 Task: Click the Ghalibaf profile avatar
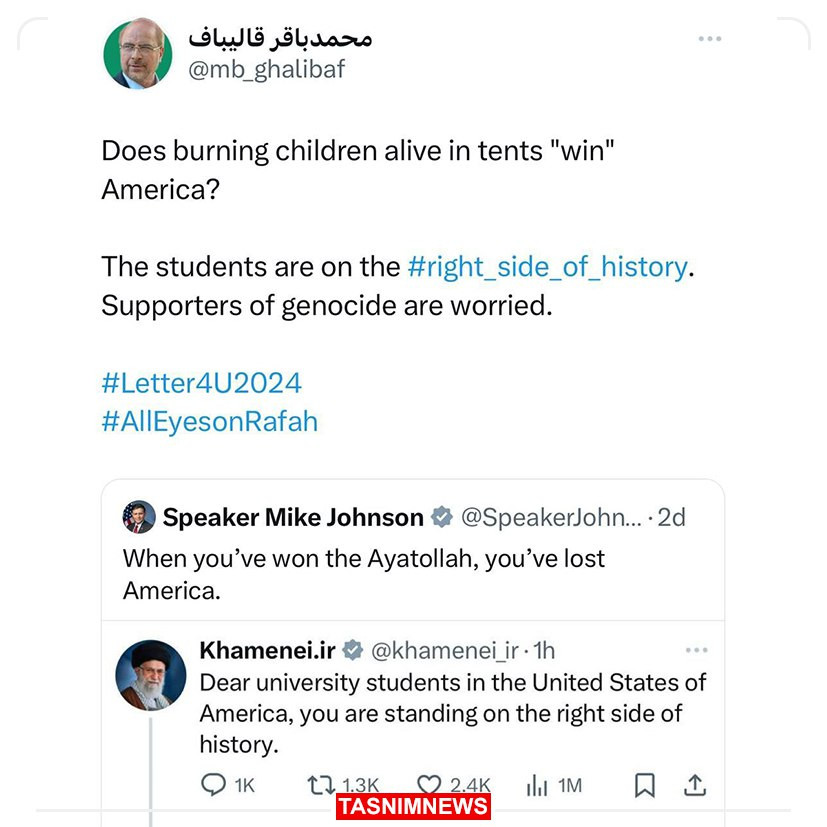pos(137,54)
